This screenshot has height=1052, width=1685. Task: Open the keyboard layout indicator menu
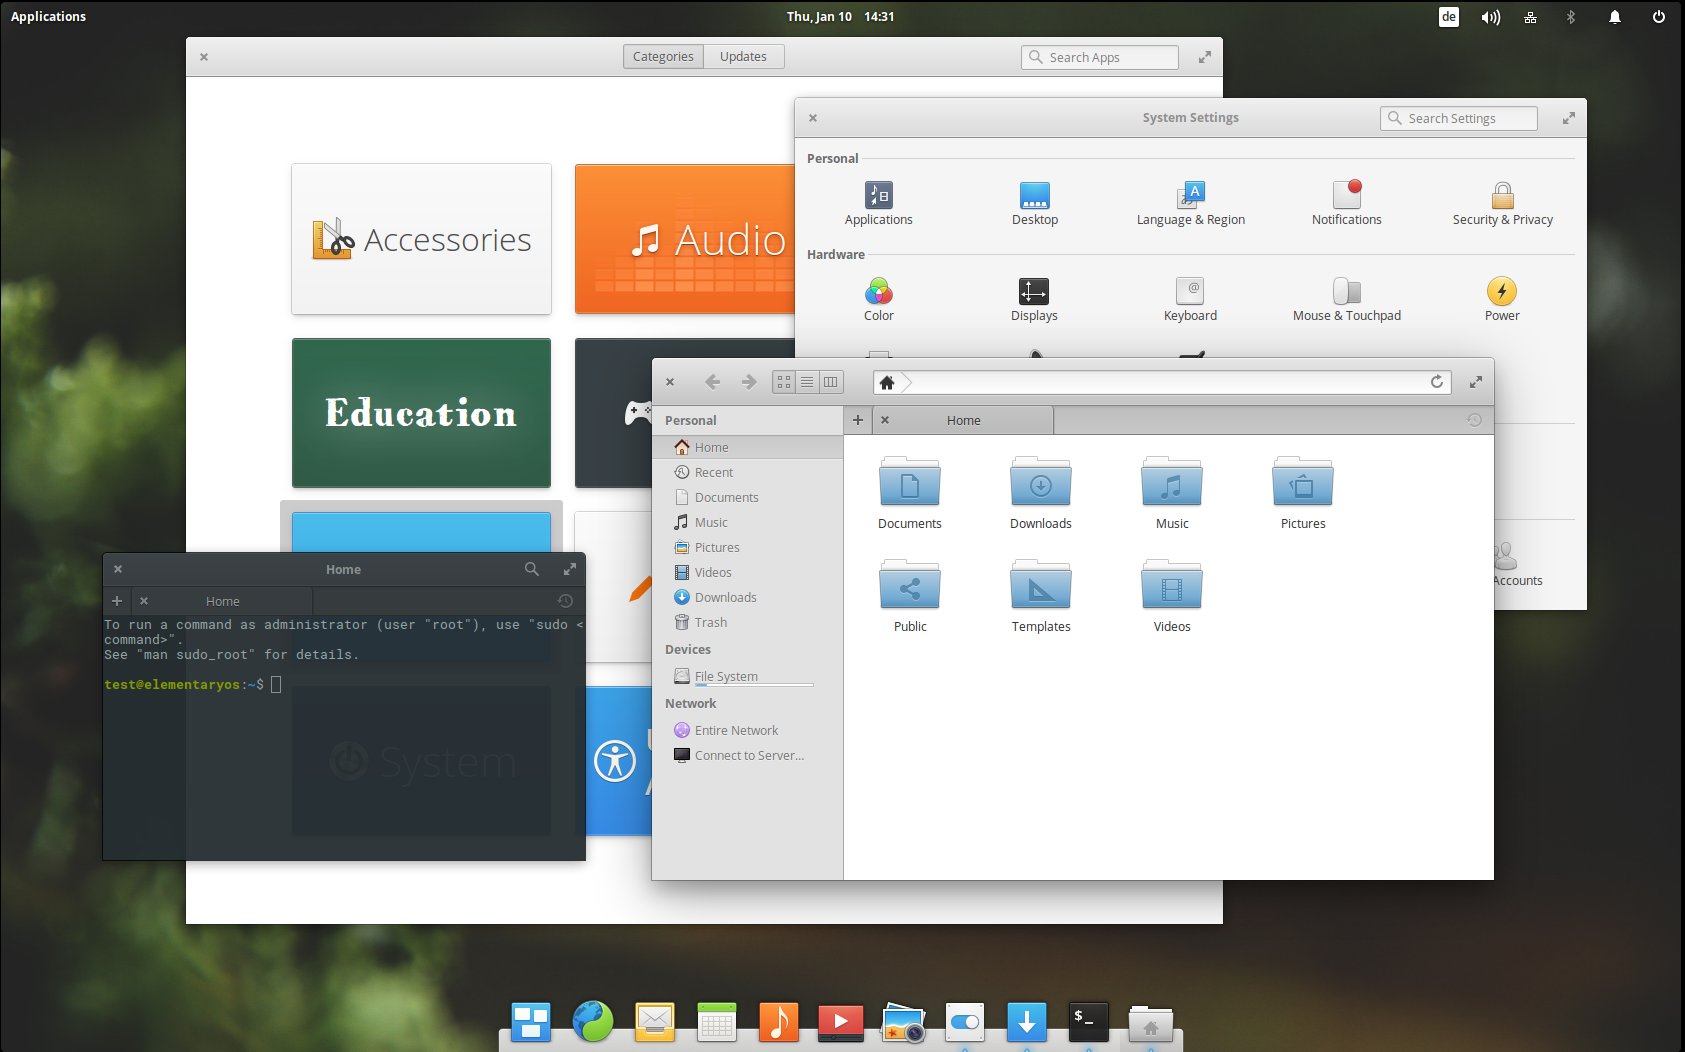[x=1448, y=17]
